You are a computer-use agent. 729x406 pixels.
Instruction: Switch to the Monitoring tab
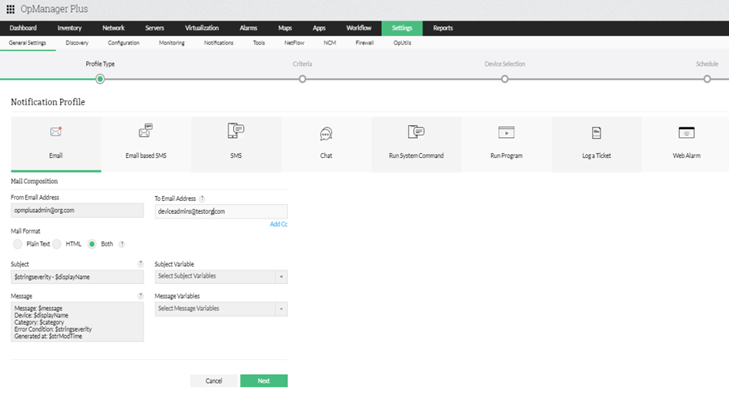tap(172, 43)
